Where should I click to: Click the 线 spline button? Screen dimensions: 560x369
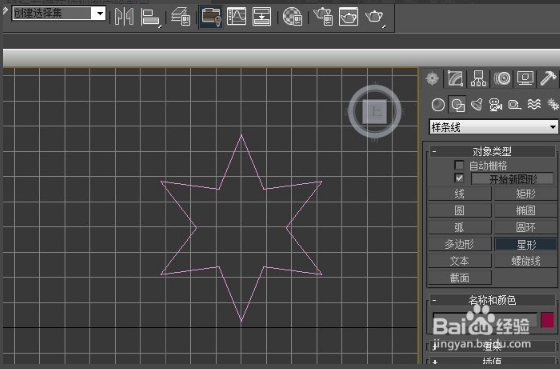[x=460, y=194]
